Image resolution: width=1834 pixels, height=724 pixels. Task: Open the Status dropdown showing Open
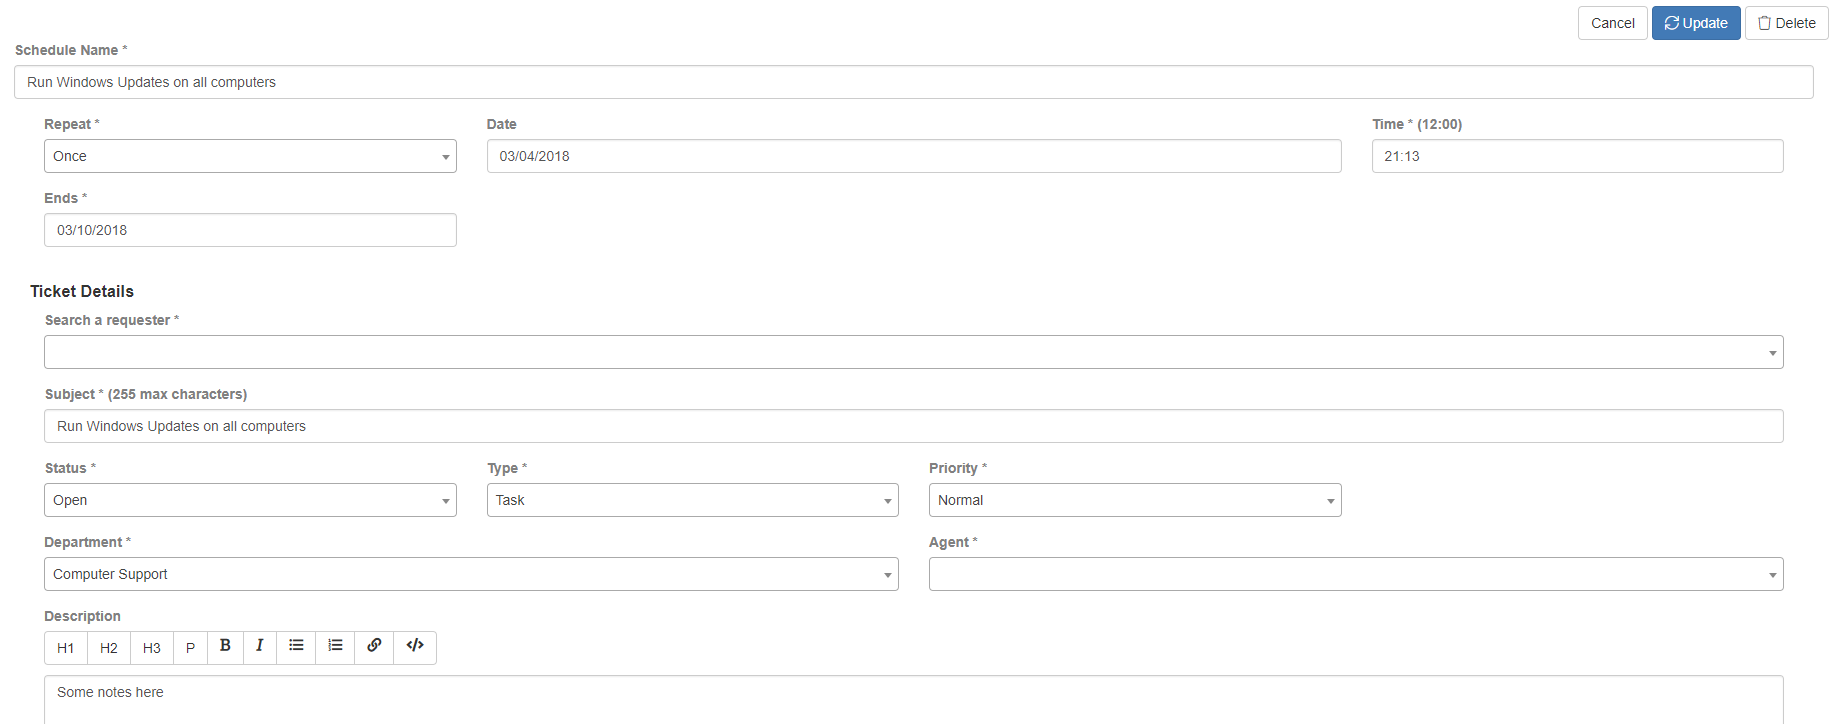(250, 500)
